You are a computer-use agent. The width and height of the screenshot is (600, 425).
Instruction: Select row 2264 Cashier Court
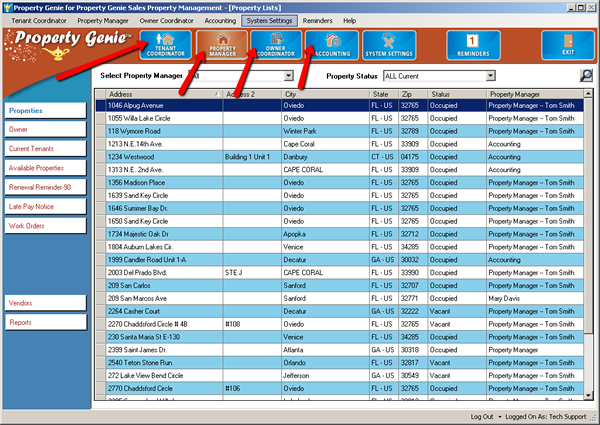point(339,311)
